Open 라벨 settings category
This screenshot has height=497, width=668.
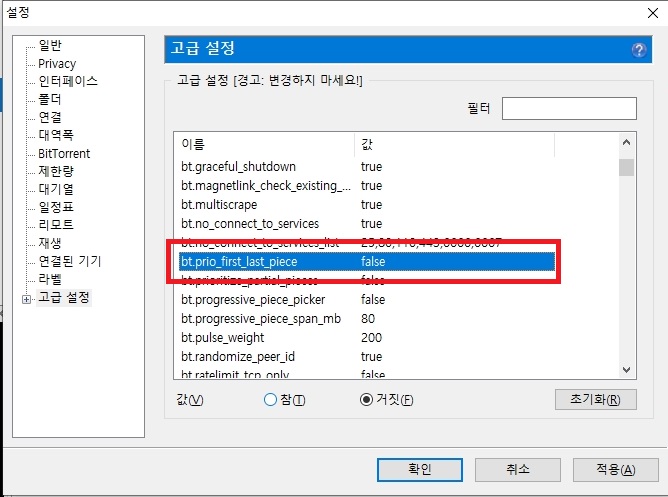click(50, 279)
